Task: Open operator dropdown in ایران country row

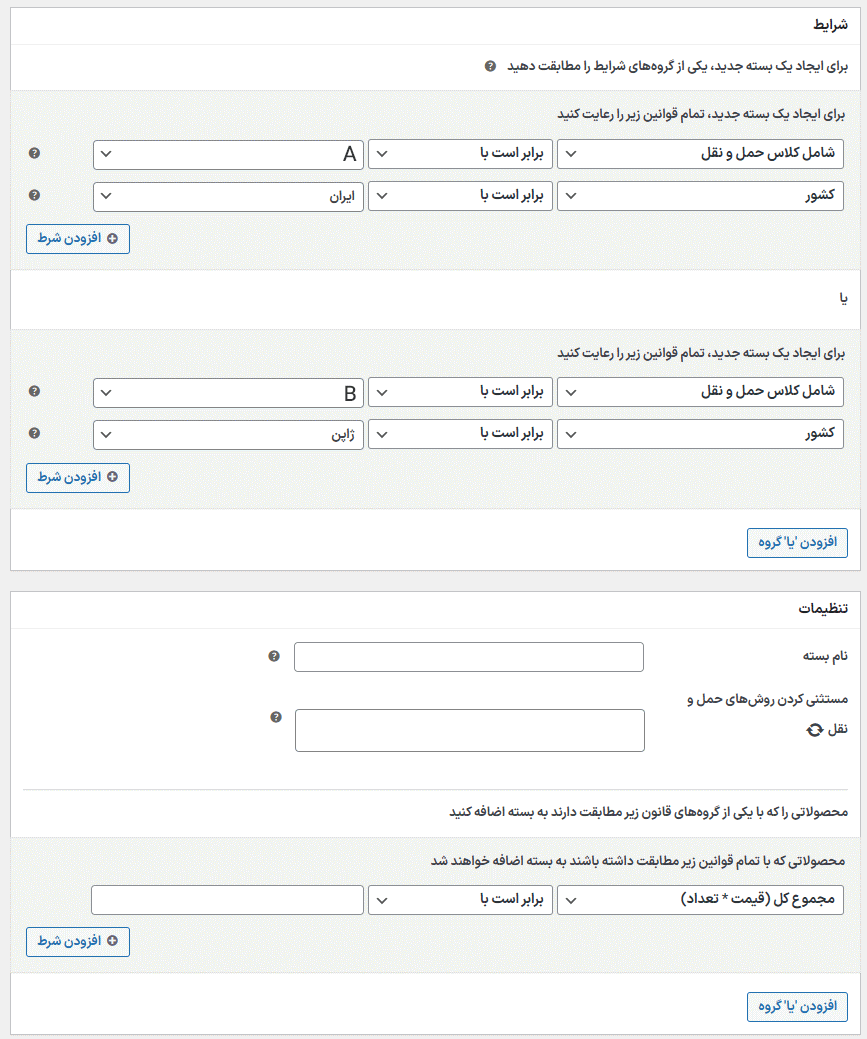Action: 460,196
